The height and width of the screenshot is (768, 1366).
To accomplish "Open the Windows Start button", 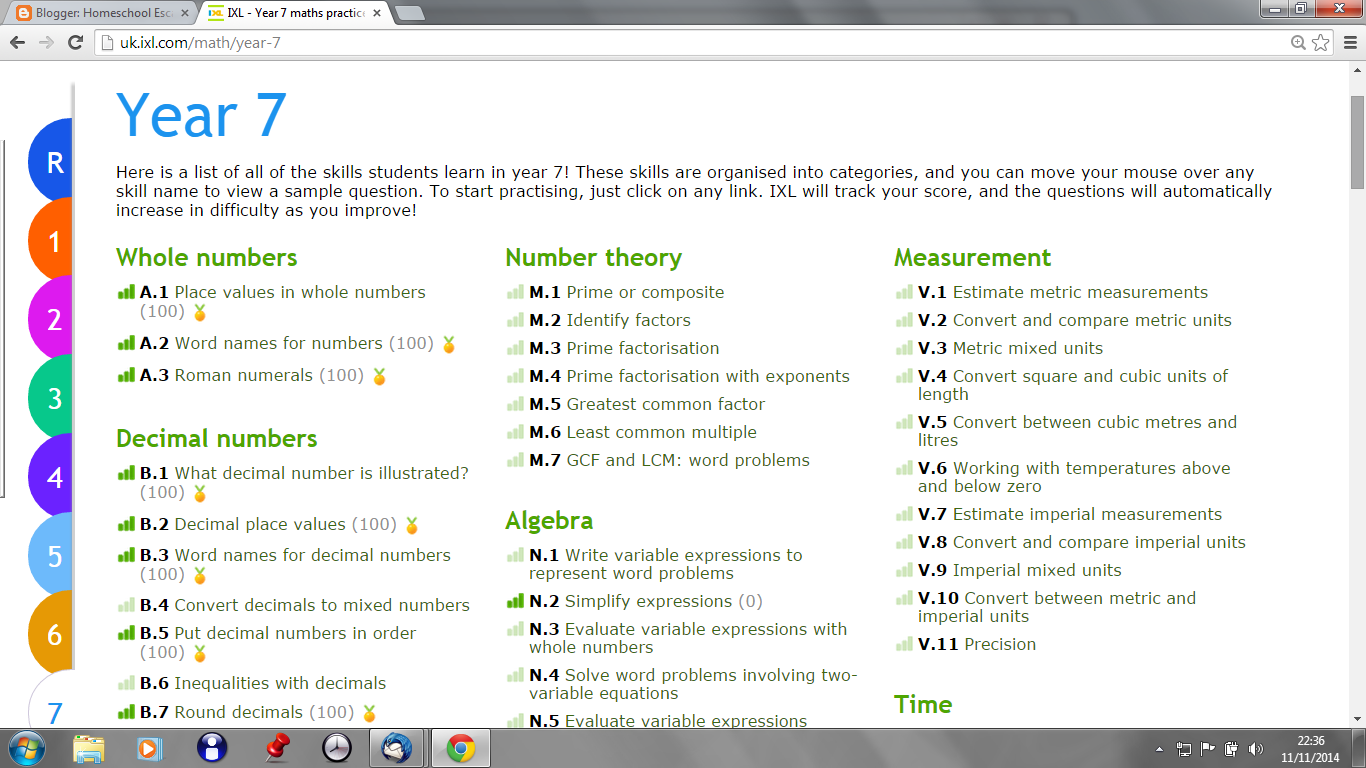I will click(26, 747).
